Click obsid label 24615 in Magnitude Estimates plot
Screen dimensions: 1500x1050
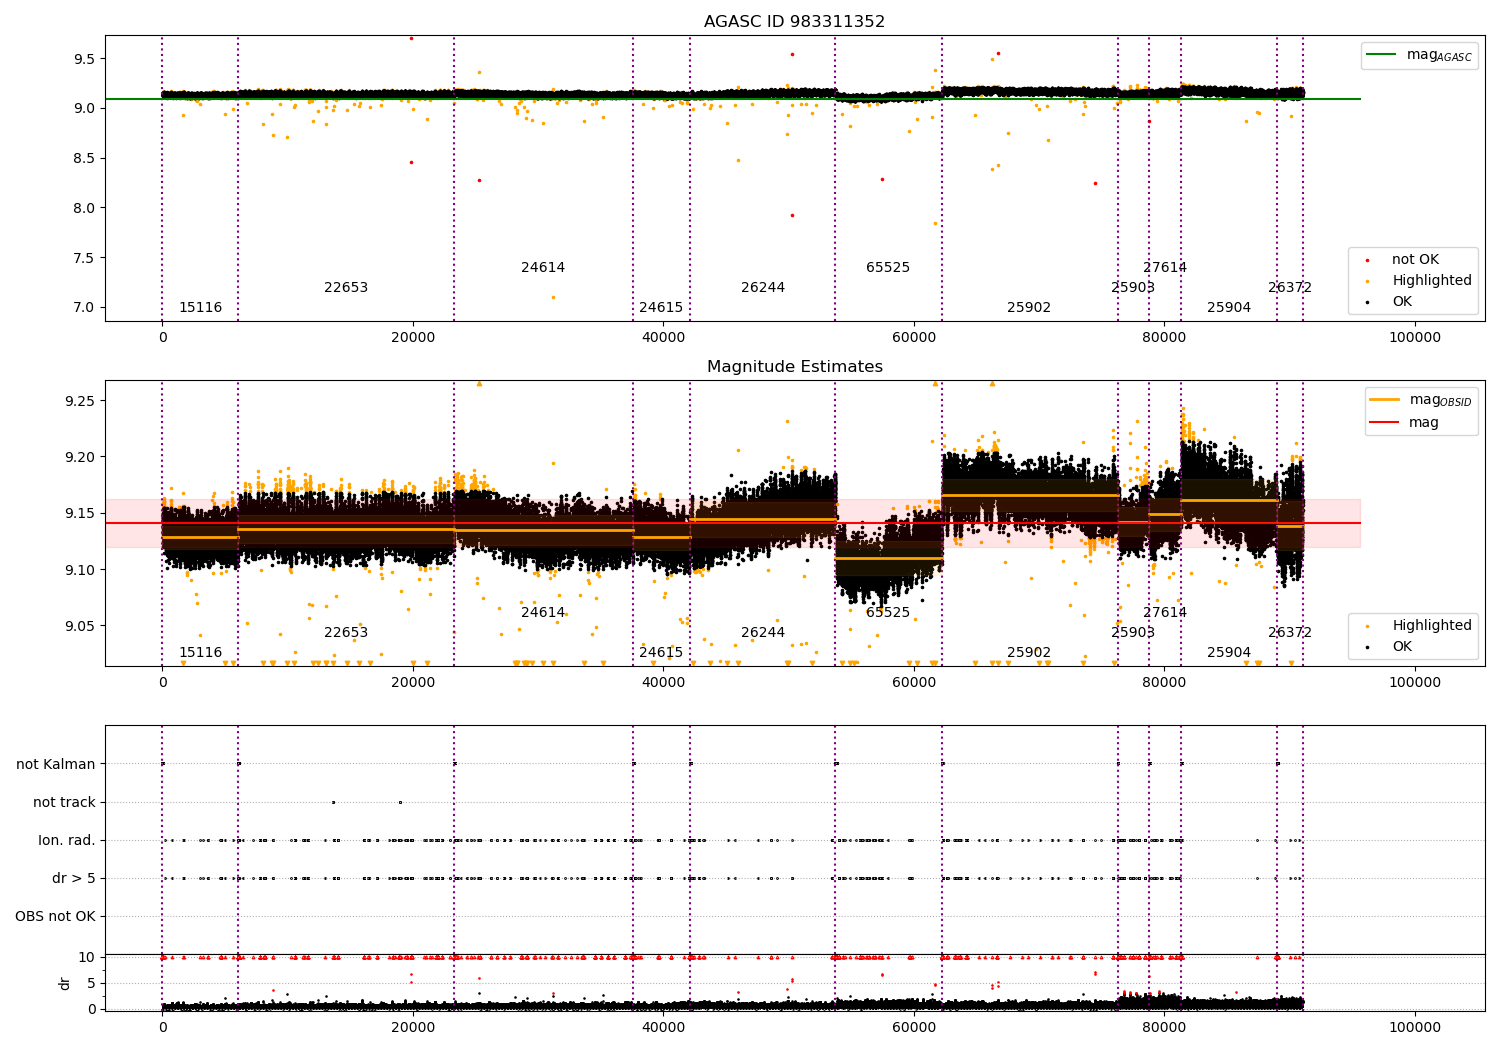click(x=661, y=653)
